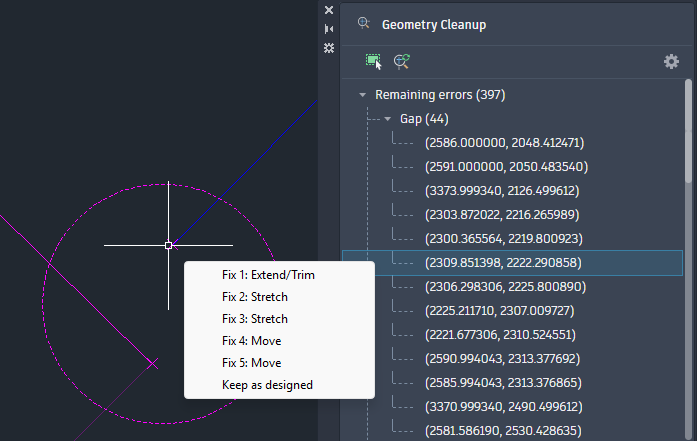Click the check geometry magnifier icon
The image size is (697, 441).
(x=402, y=61)
